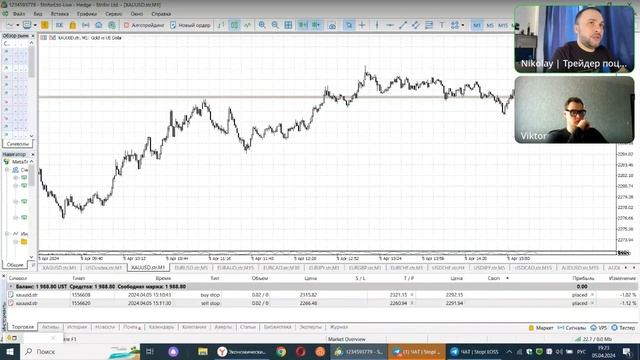This screenshot has height=360, width=640.
Task: Click the tile windows grid icon
Action: (288, 25)
